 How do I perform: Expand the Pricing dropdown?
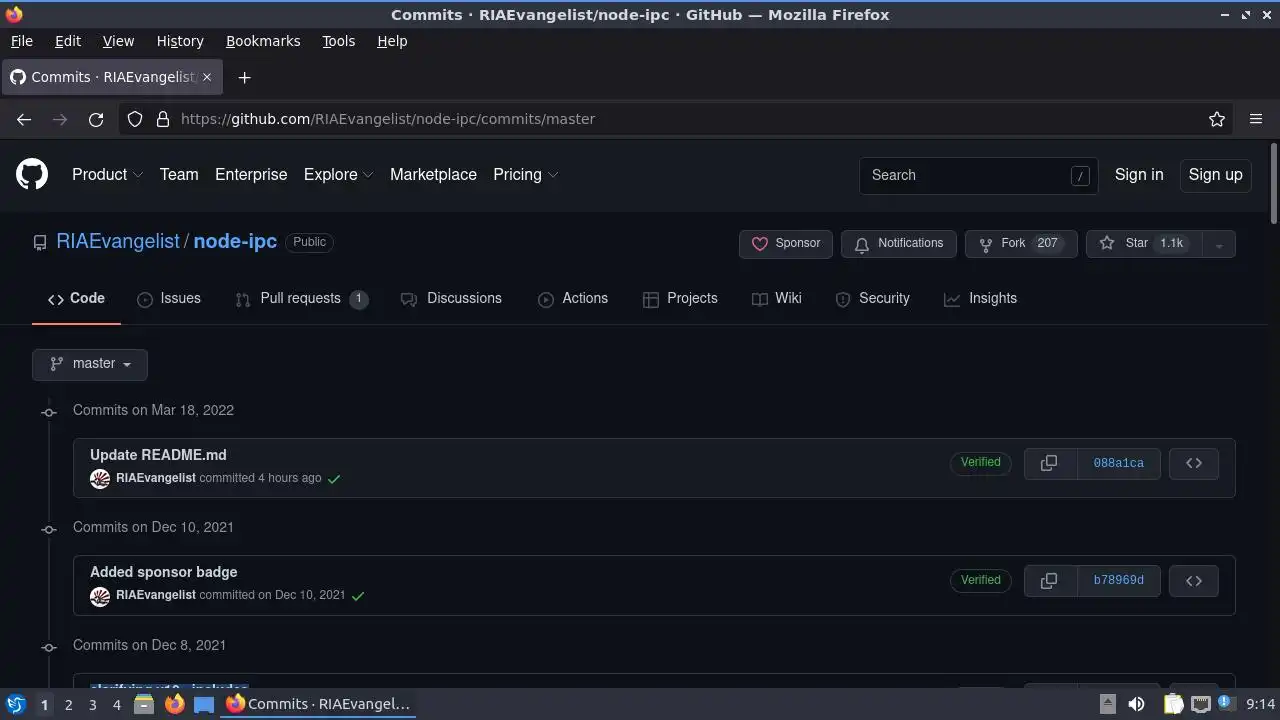pyautogui.click(x=525, y=174)
